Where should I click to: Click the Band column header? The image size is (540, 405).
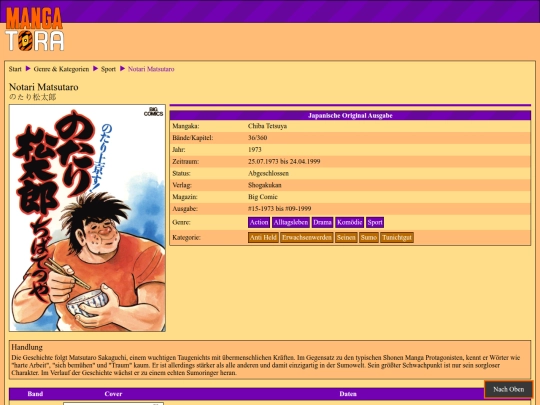point(35,394)
